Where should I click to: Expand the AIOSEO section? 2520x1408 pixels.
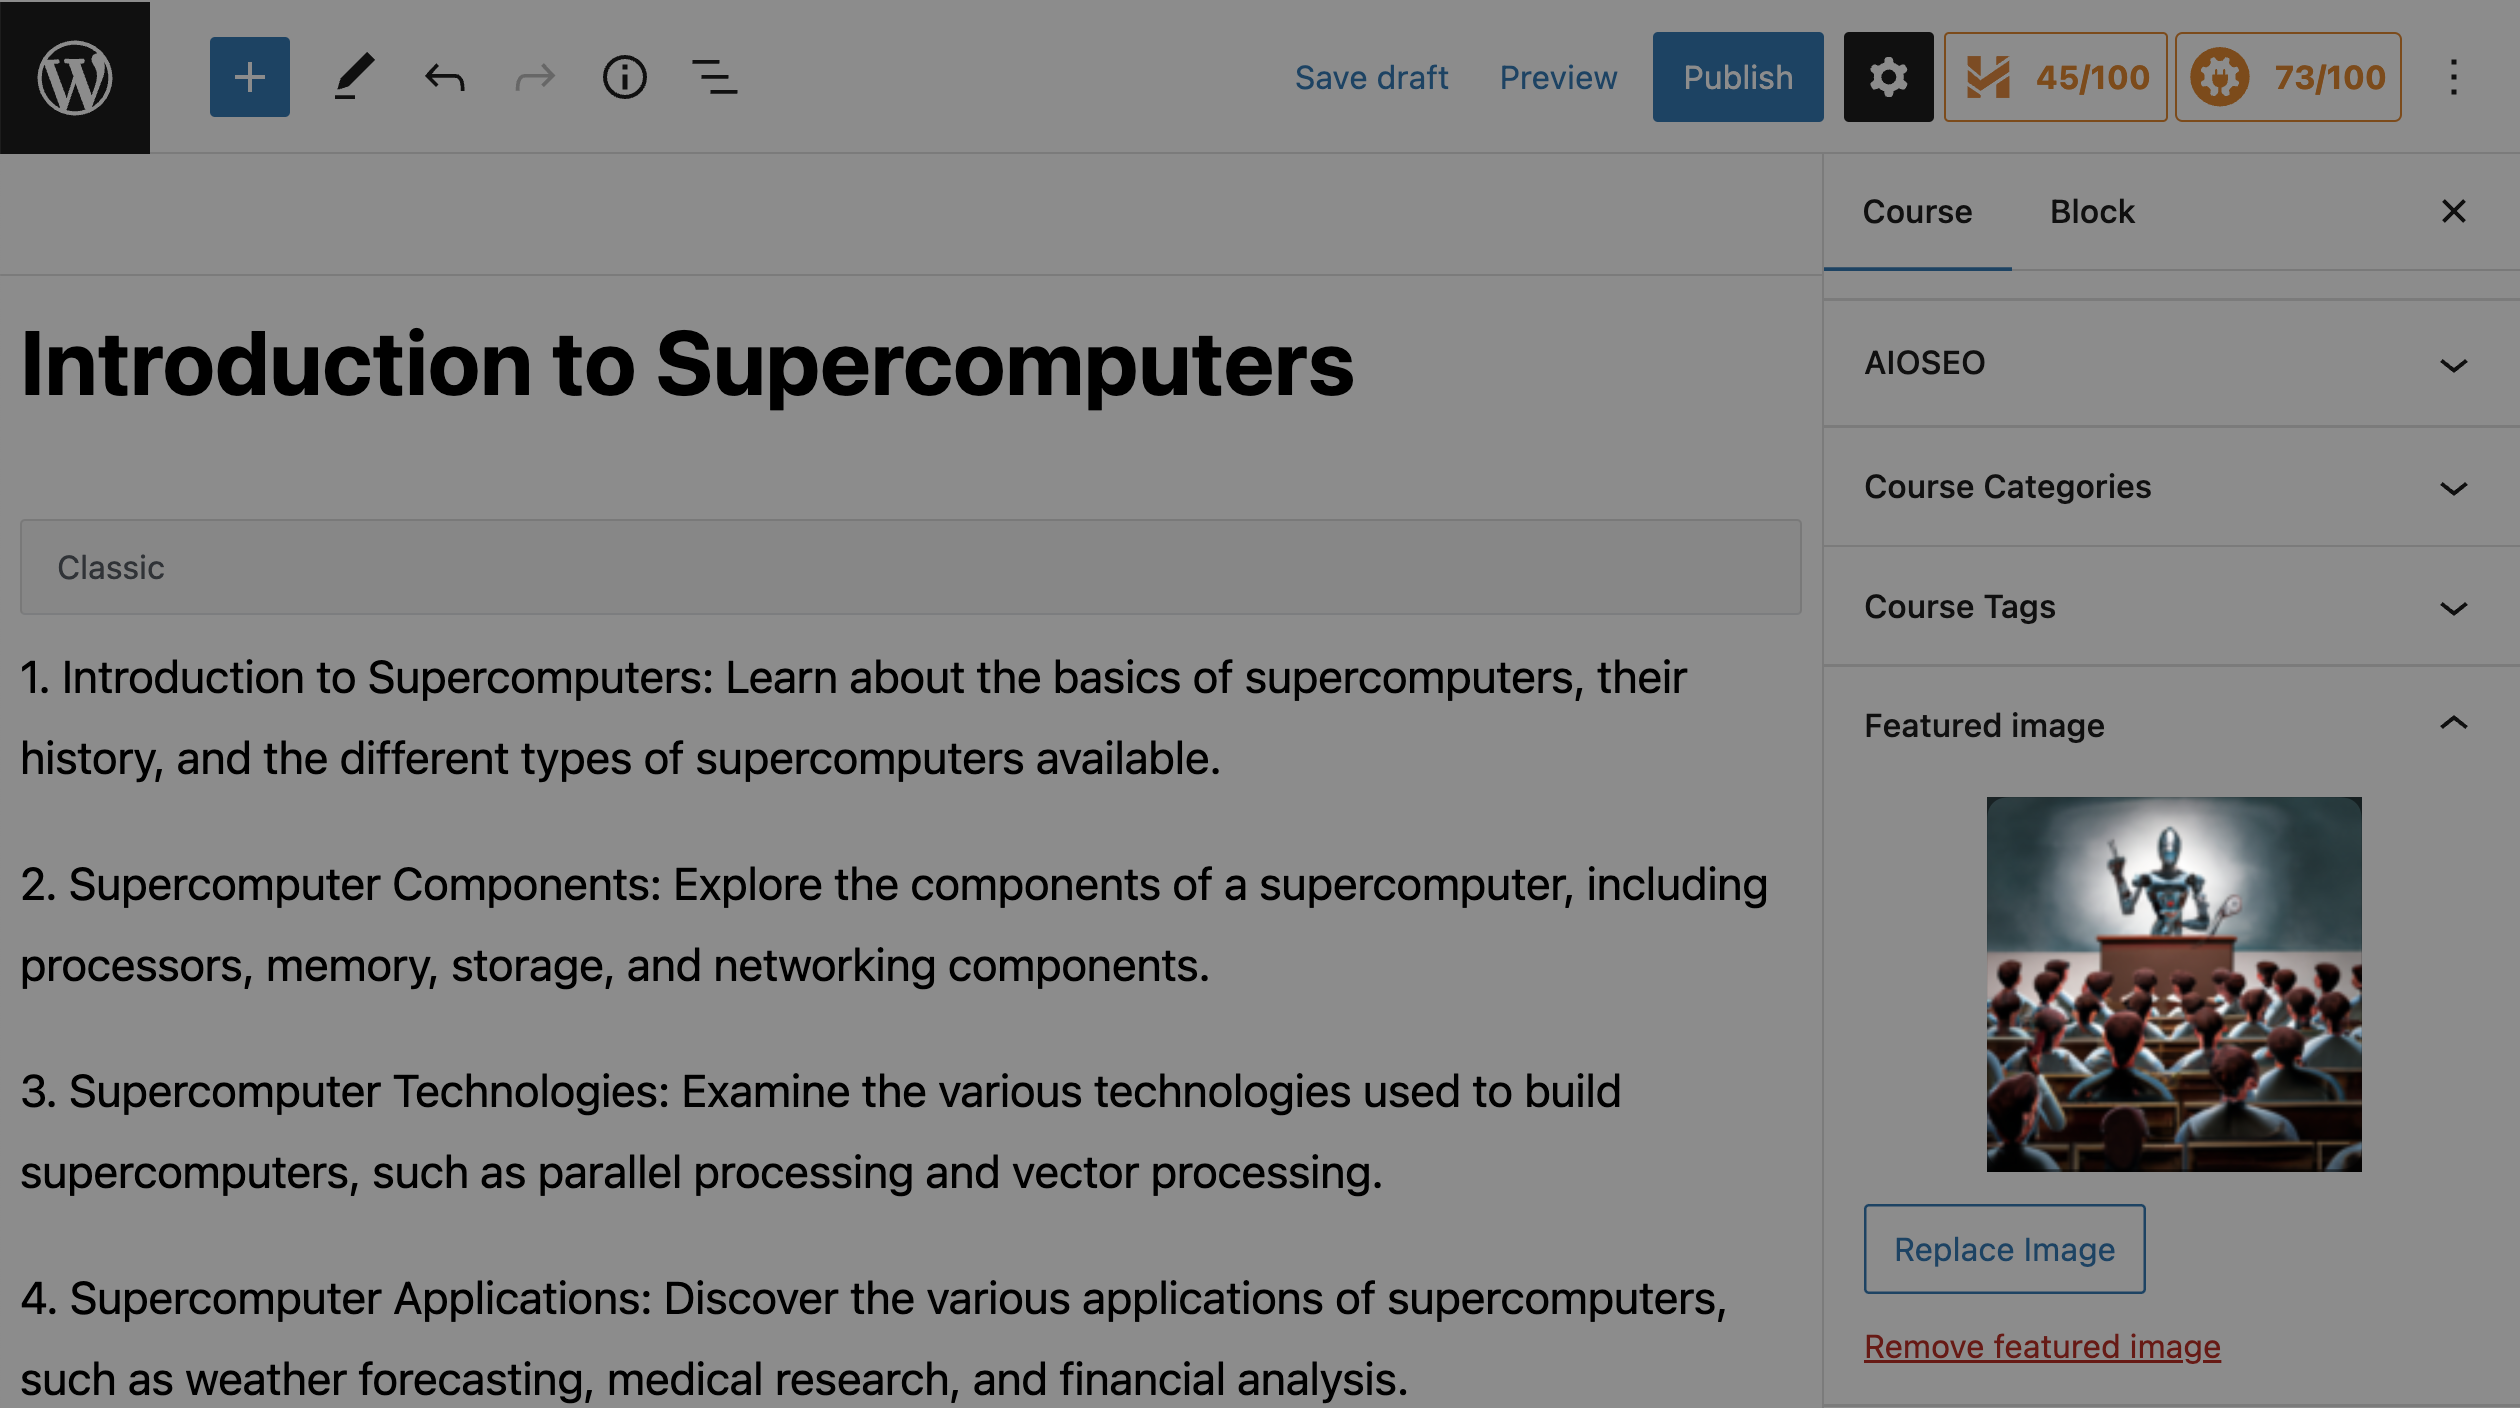point(2172,363)
